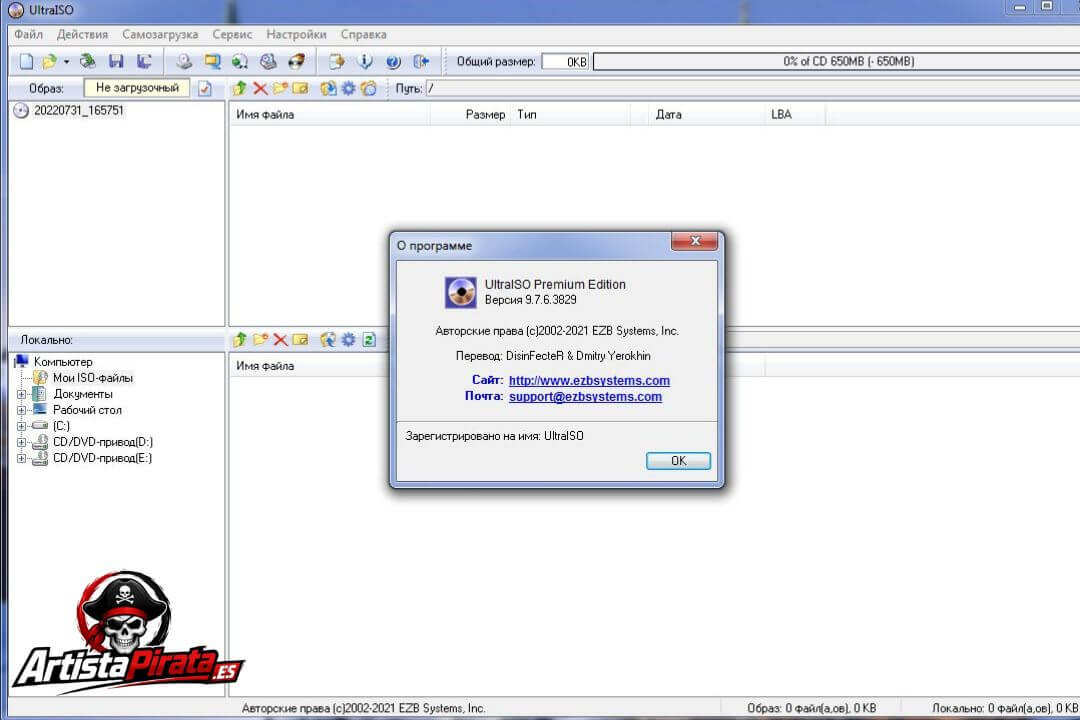This screenshot has width=1080, height=720.
Task: Sort by Размер column header
Action: click(x=470, y=114)
